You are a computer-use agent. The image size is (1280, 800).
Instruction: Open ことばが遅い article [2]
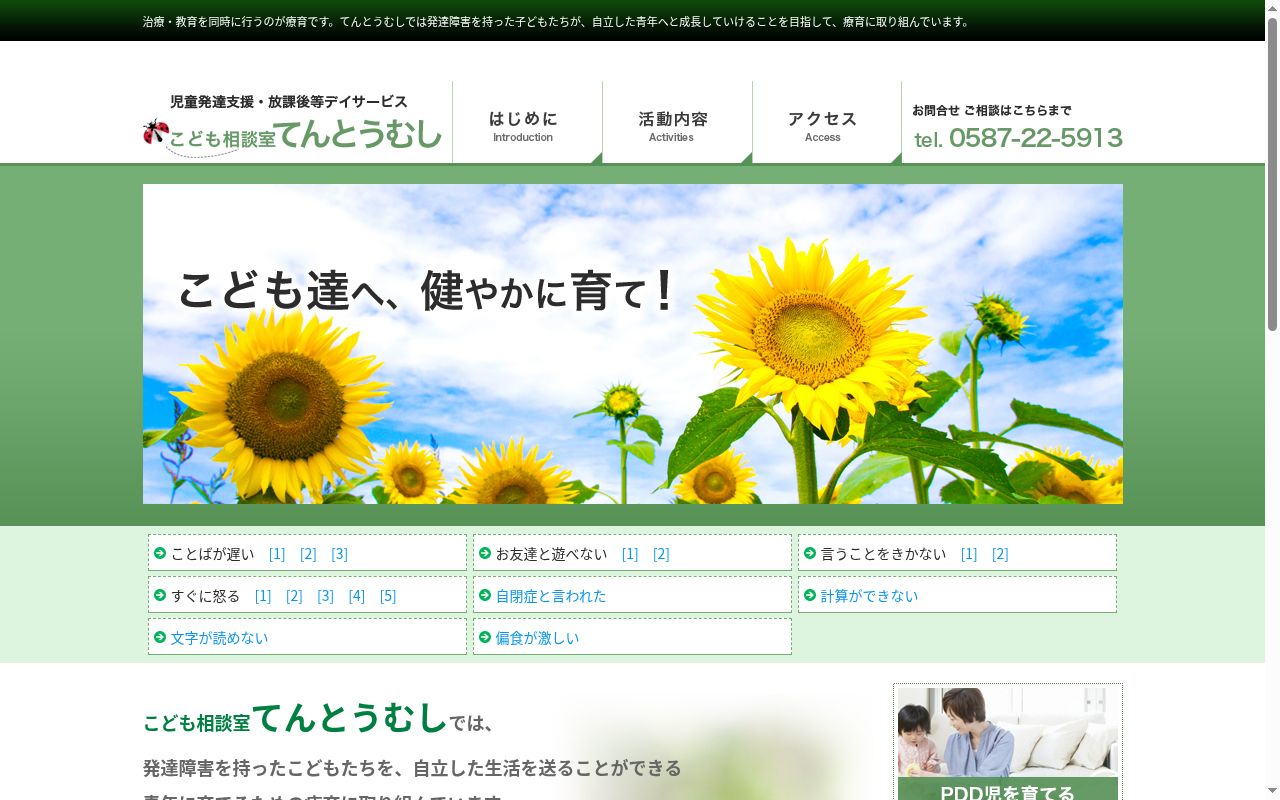308,554
